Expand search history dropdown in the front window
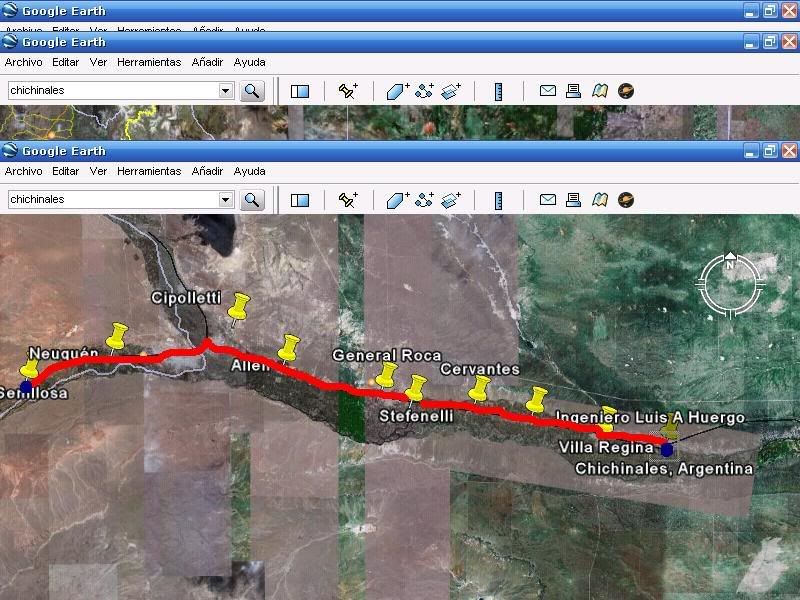Viewport: 800px width, 600px height. click(x=226, y=199)
